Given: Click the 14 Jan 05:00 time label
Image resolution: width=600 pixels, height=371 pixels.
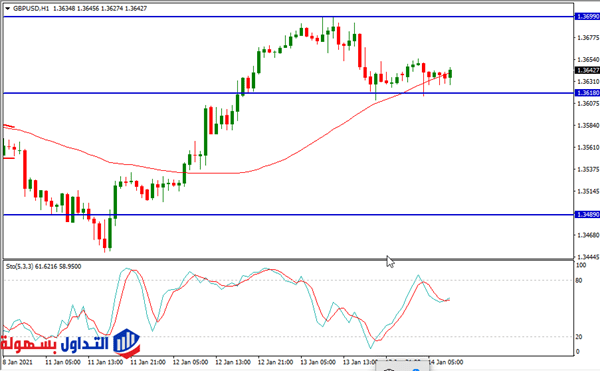Looking at the screenshot, I should point(445,362).
